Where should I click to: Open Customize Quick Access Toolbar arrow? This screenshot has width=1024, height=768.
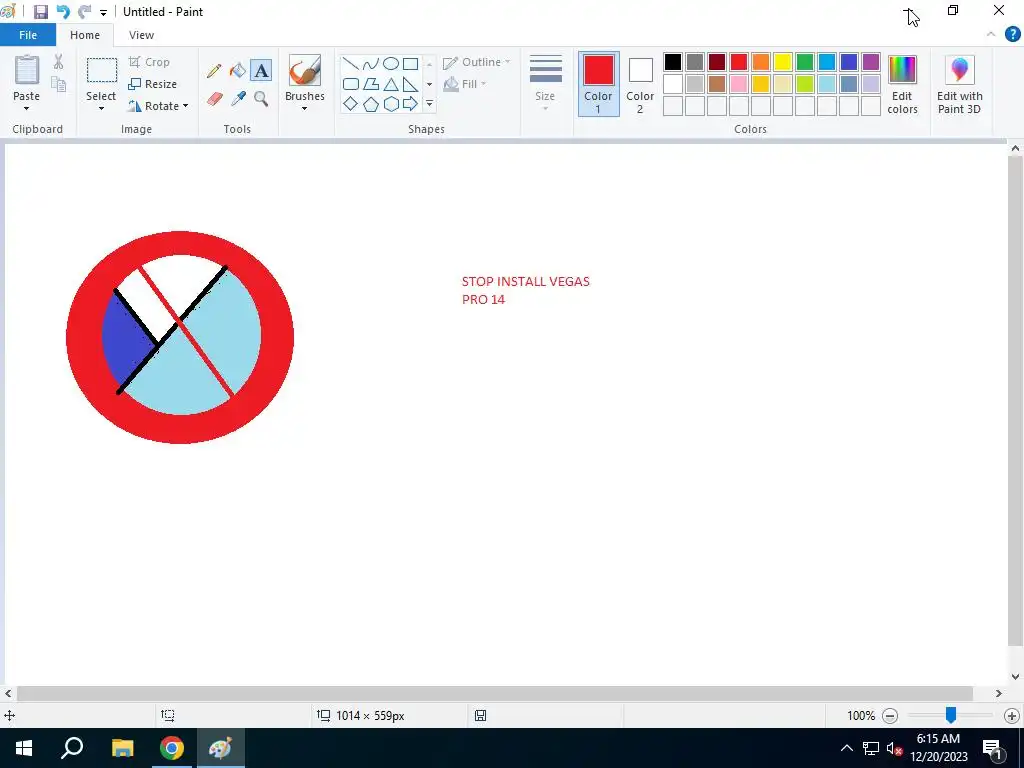103,12
